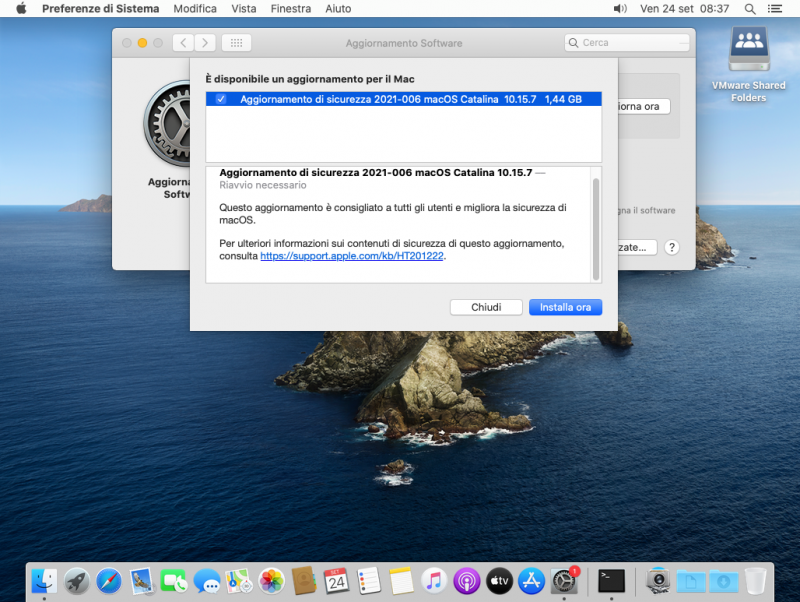800x602 pixels.
Task: Click the update description scrollbar
Action: click(595, 229)
